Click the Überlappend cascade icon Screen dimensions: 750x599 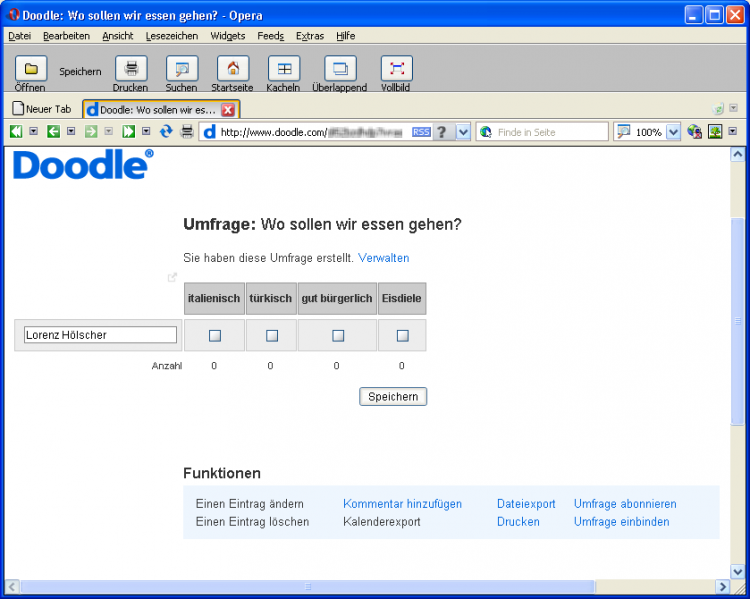[341, 68]
